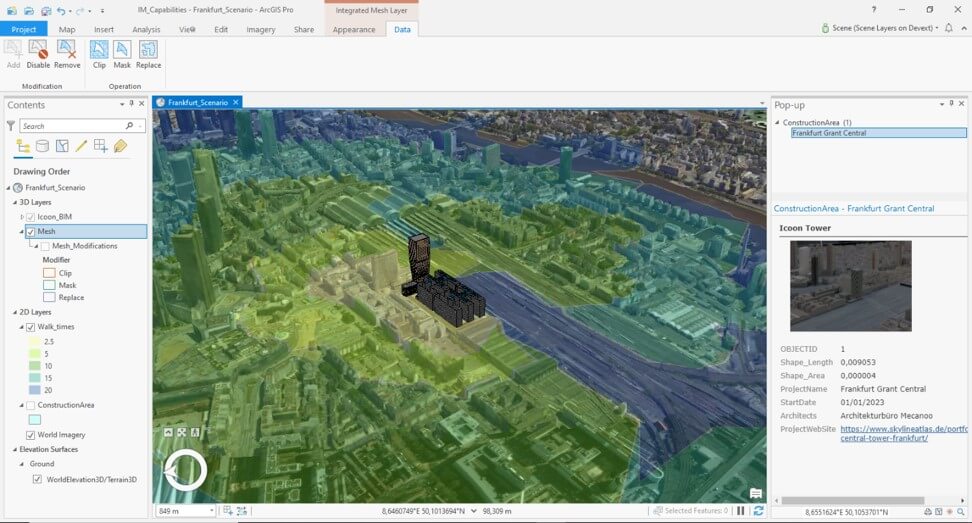Click the Clip modifier color swatch
Image resolution: width=972 pixels, height=523 pixels.
[x=49, y=273]
